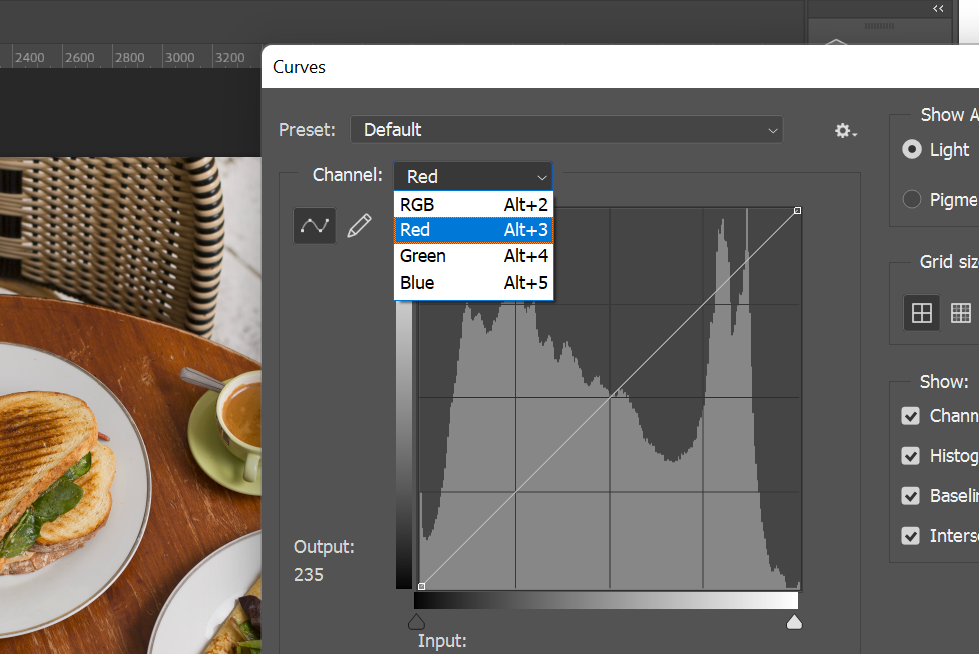
Task: Choose Green in the channel list
Action: coord(473,256)
